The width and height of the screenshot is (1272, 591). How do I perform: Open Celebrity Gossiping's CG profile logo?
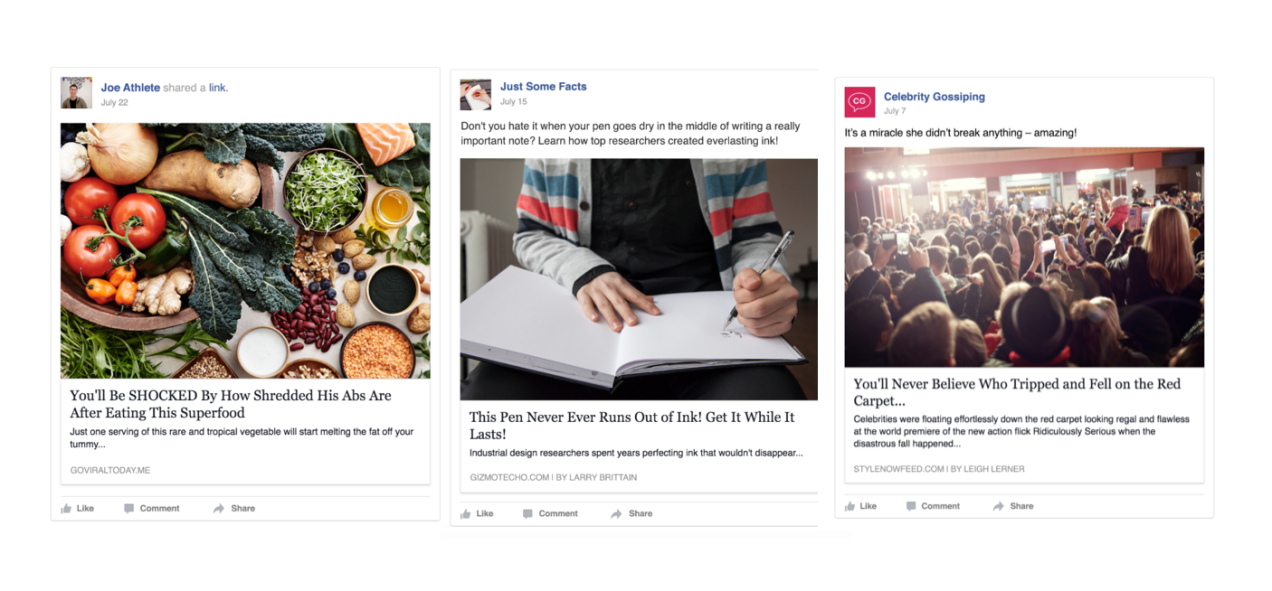point(860,102)
